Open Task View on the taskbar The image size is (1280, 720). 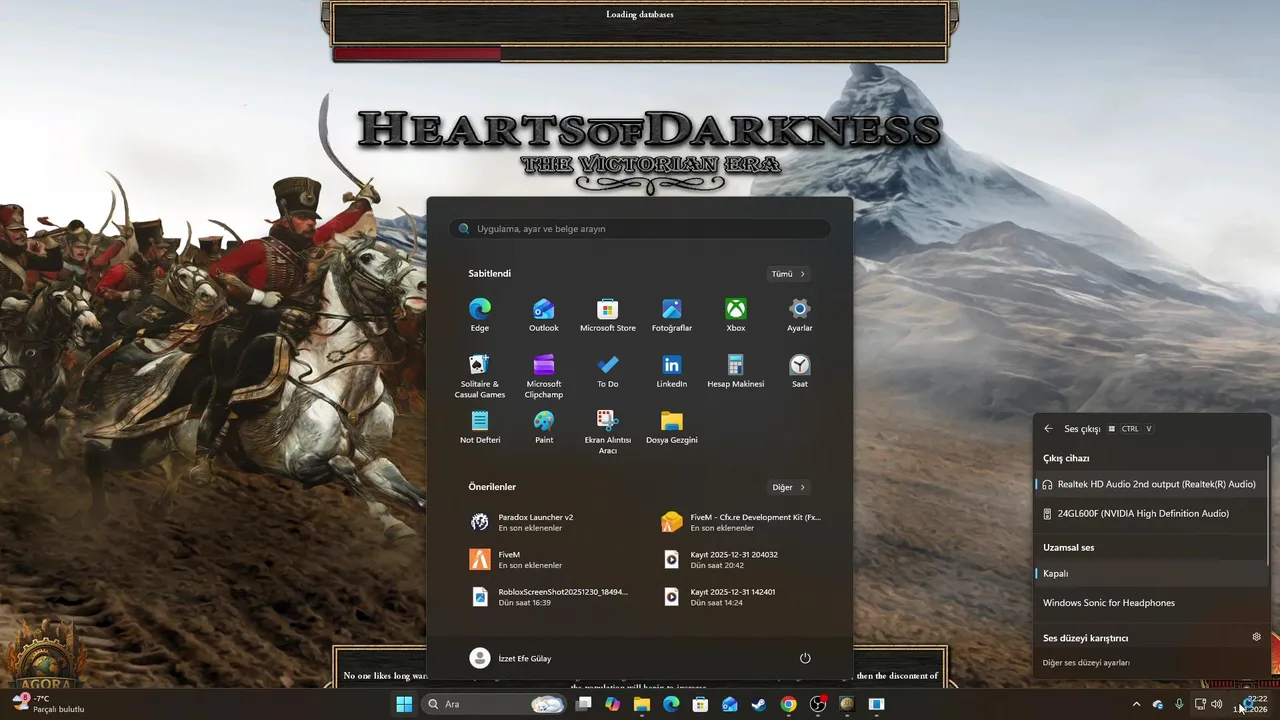(x=584, y=704)
